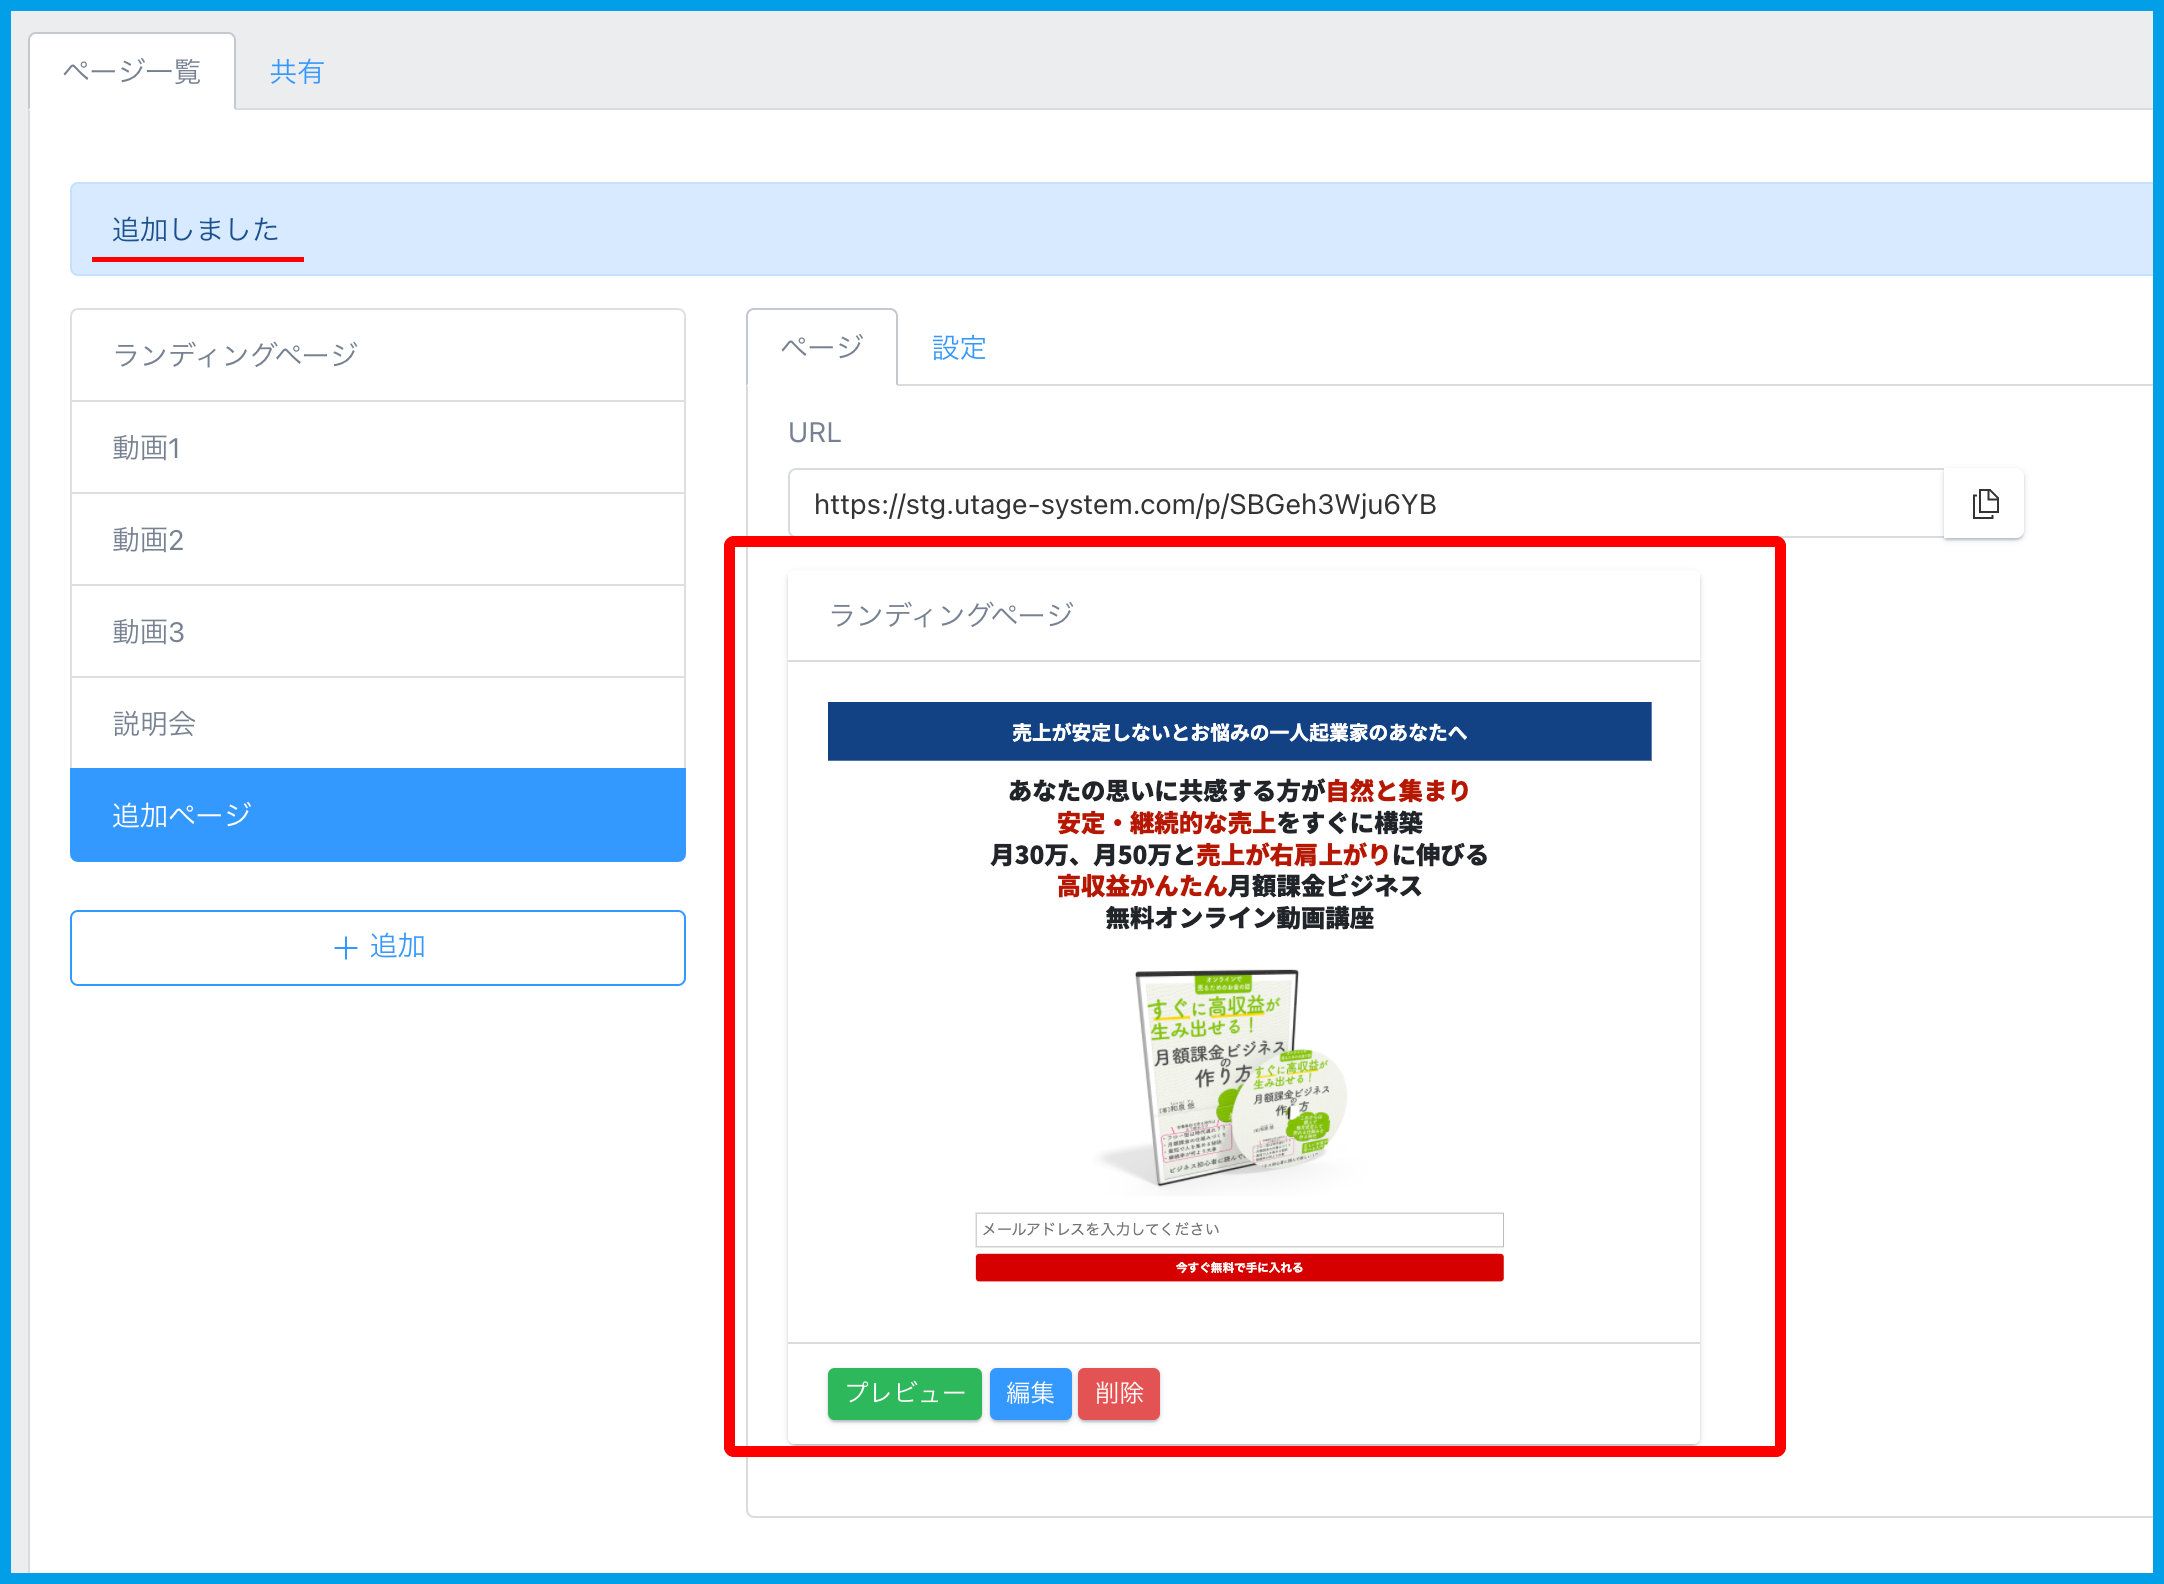
Task: Click the red 削除 button
Action: tap(1118, 1393)
